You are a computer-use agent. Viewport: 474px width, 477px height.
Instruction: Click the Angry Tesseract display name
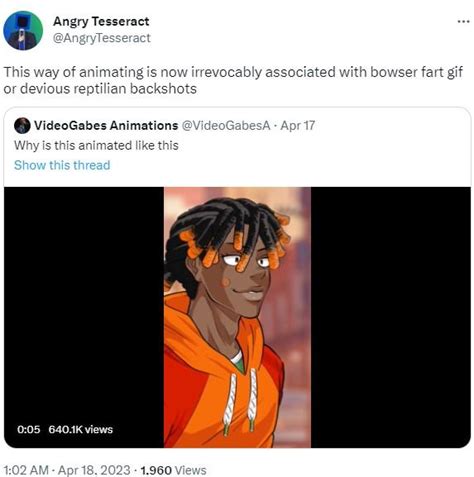[101, 22]
